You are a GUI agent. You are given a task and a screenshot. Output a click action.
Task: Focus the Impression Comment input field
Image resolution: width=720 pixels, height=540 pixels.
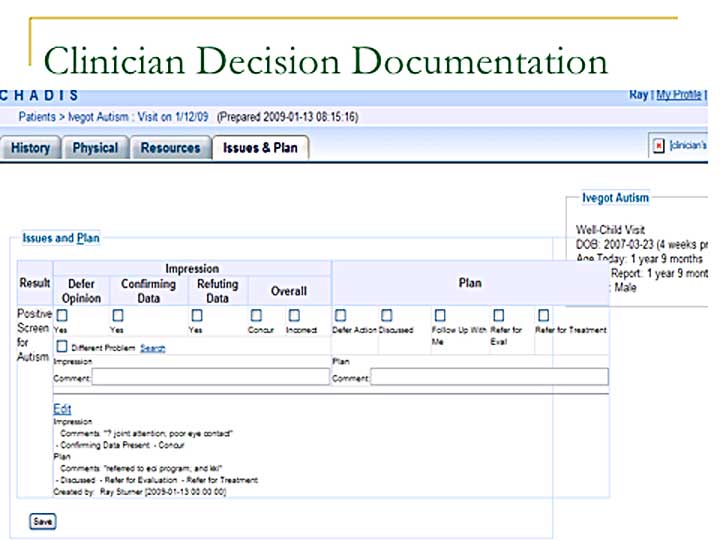pyautogui.click(x=210, y=377)
